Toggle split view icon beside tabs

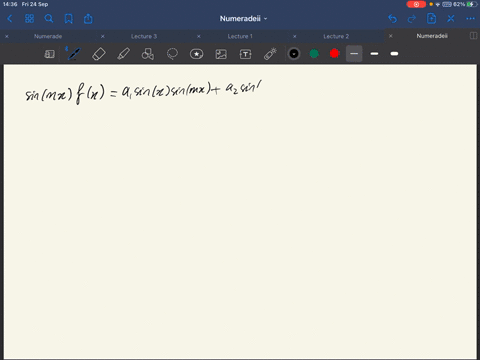pyautogui.click(x=473, y=36)
